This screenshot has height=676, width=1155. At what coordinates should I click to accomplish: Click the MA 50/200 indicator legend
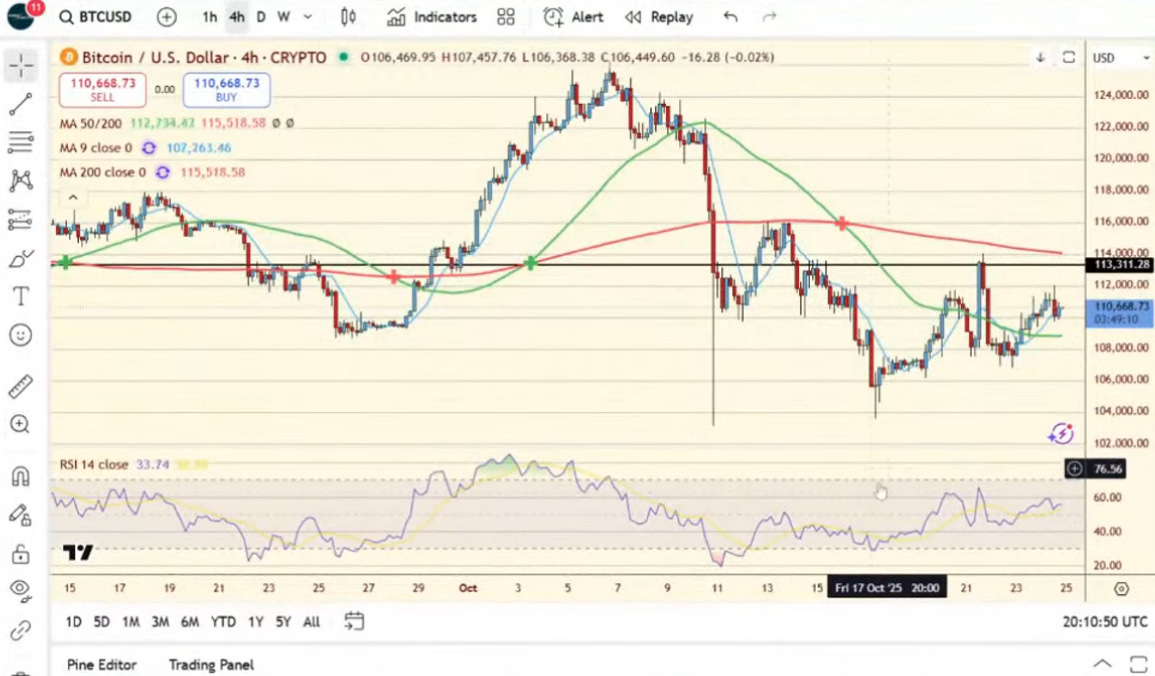pos(91,123)
